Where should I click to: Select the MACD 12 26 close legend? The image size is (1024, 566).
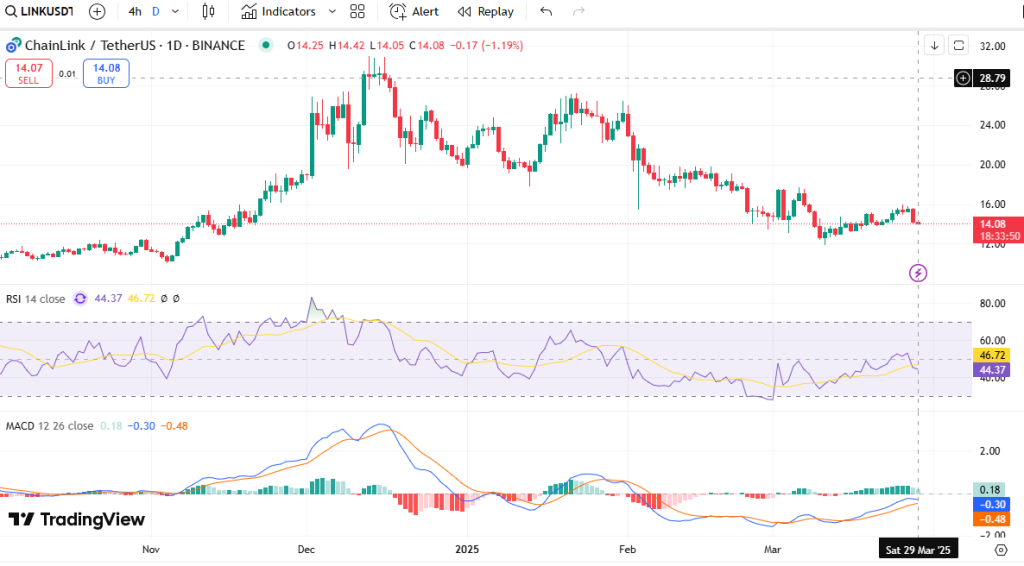pos(50,426)
